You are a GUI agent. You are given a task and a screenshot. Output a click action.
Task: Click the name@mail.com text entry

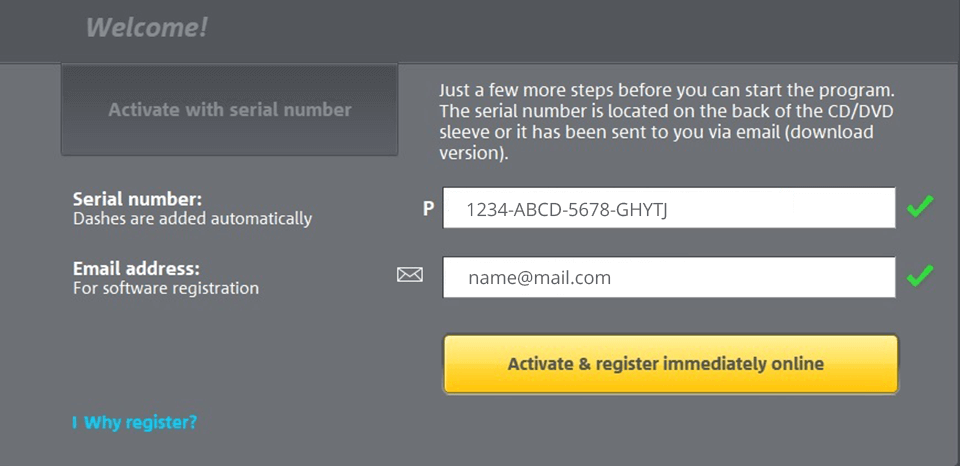coord(539,277)
